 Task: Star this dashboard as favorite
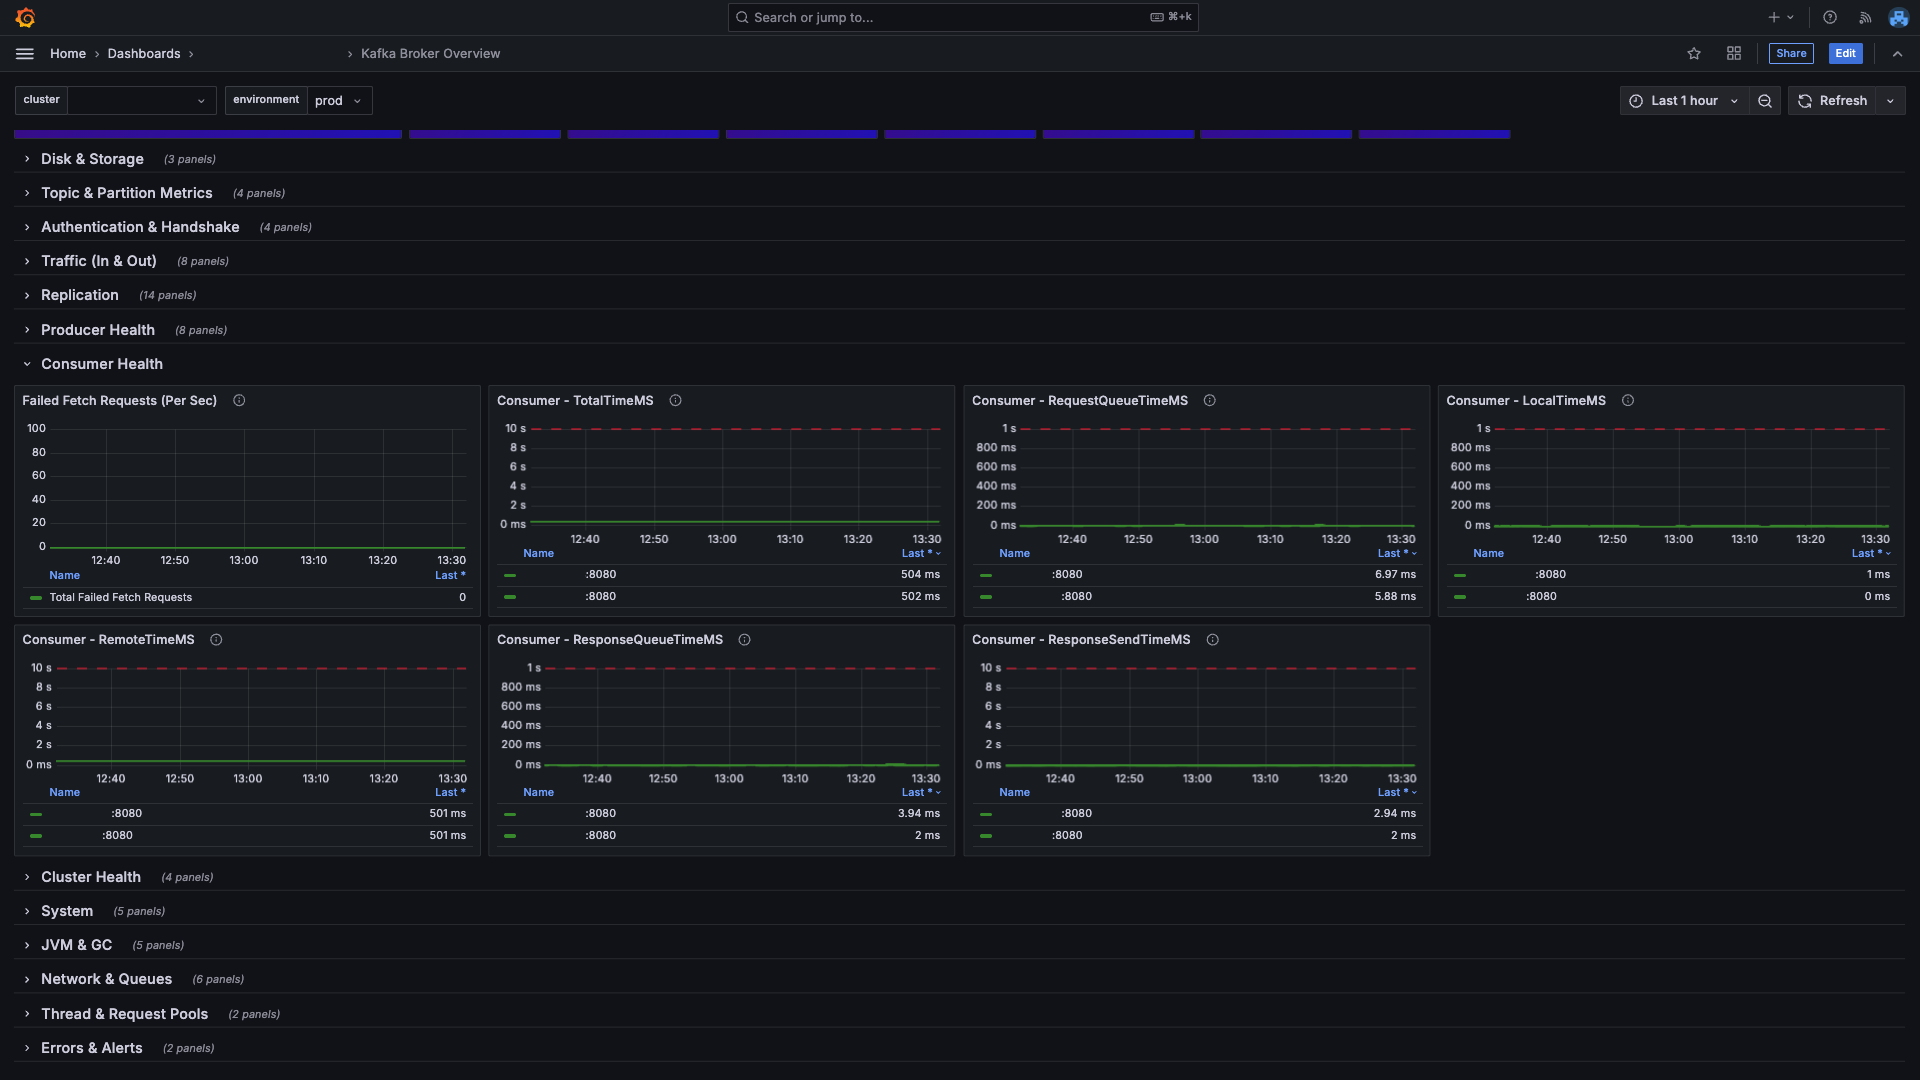point(1694,54)
